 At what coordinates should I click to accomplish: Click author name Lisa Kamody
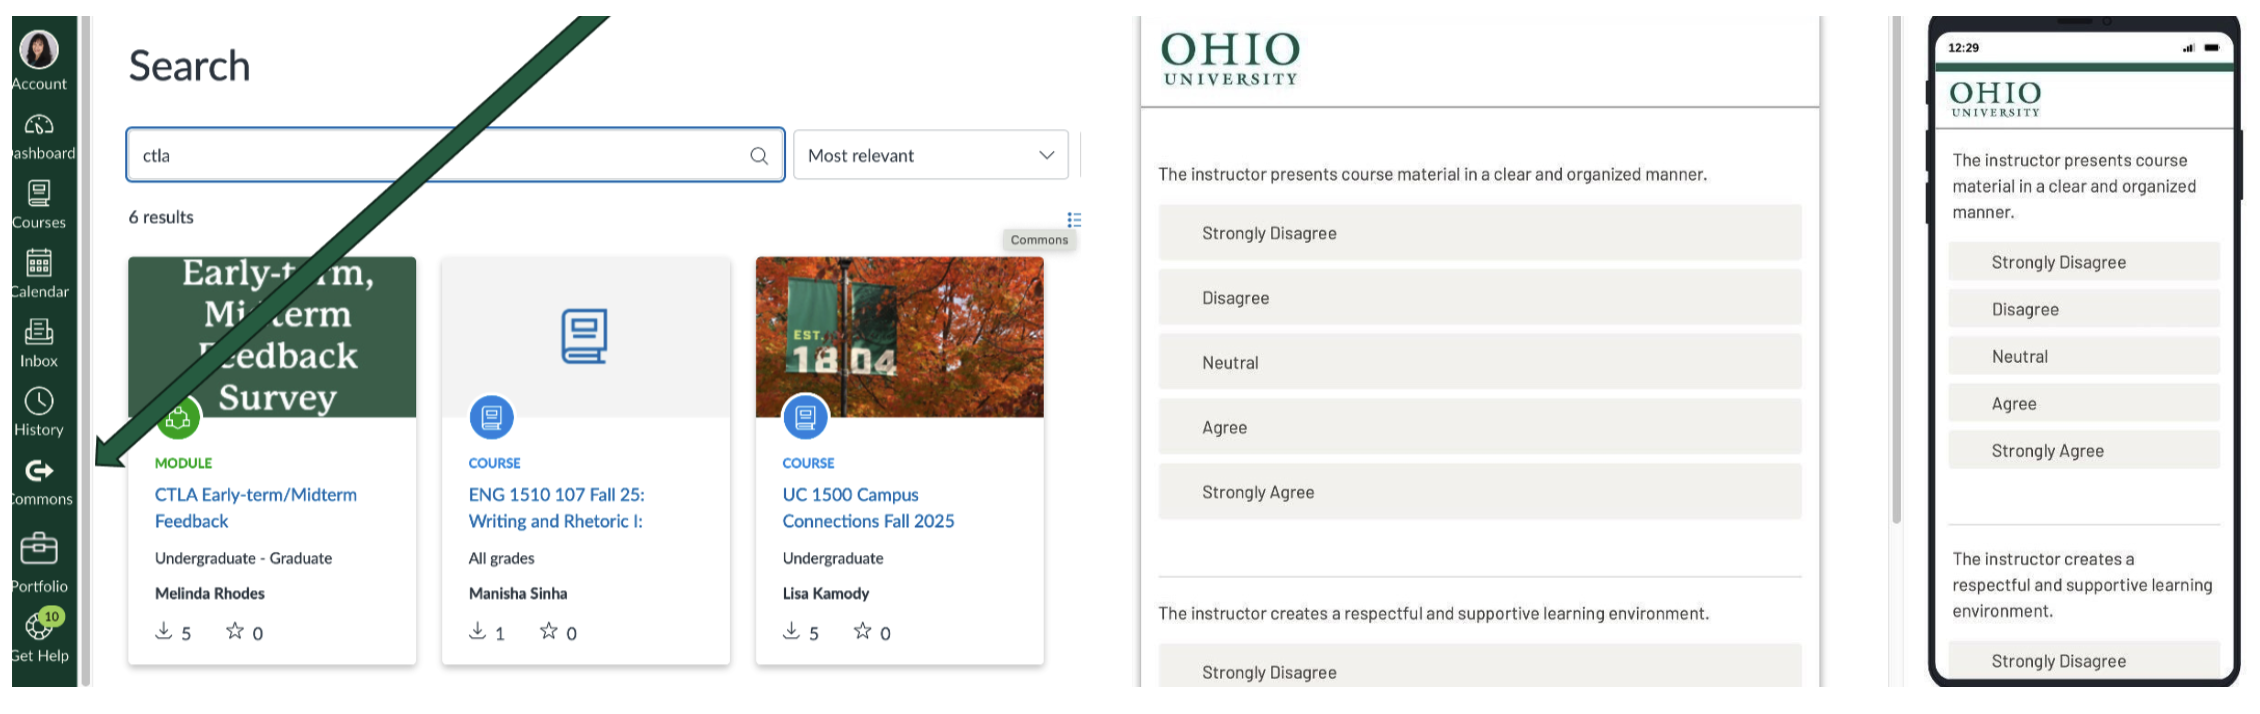[x=826, y=593]
